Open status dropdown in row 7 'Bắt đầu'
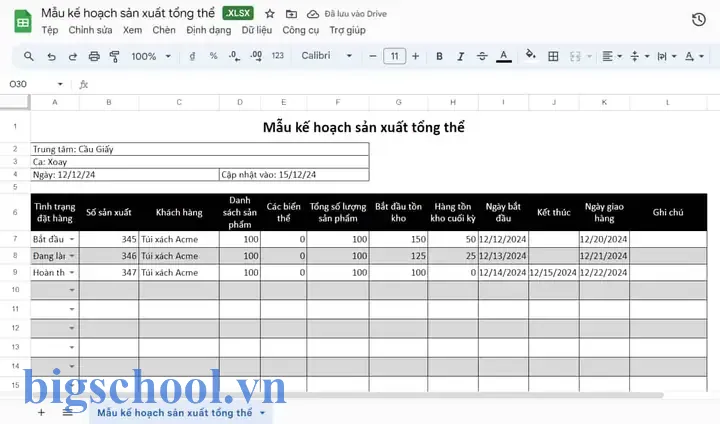 (x=72, y=239)
